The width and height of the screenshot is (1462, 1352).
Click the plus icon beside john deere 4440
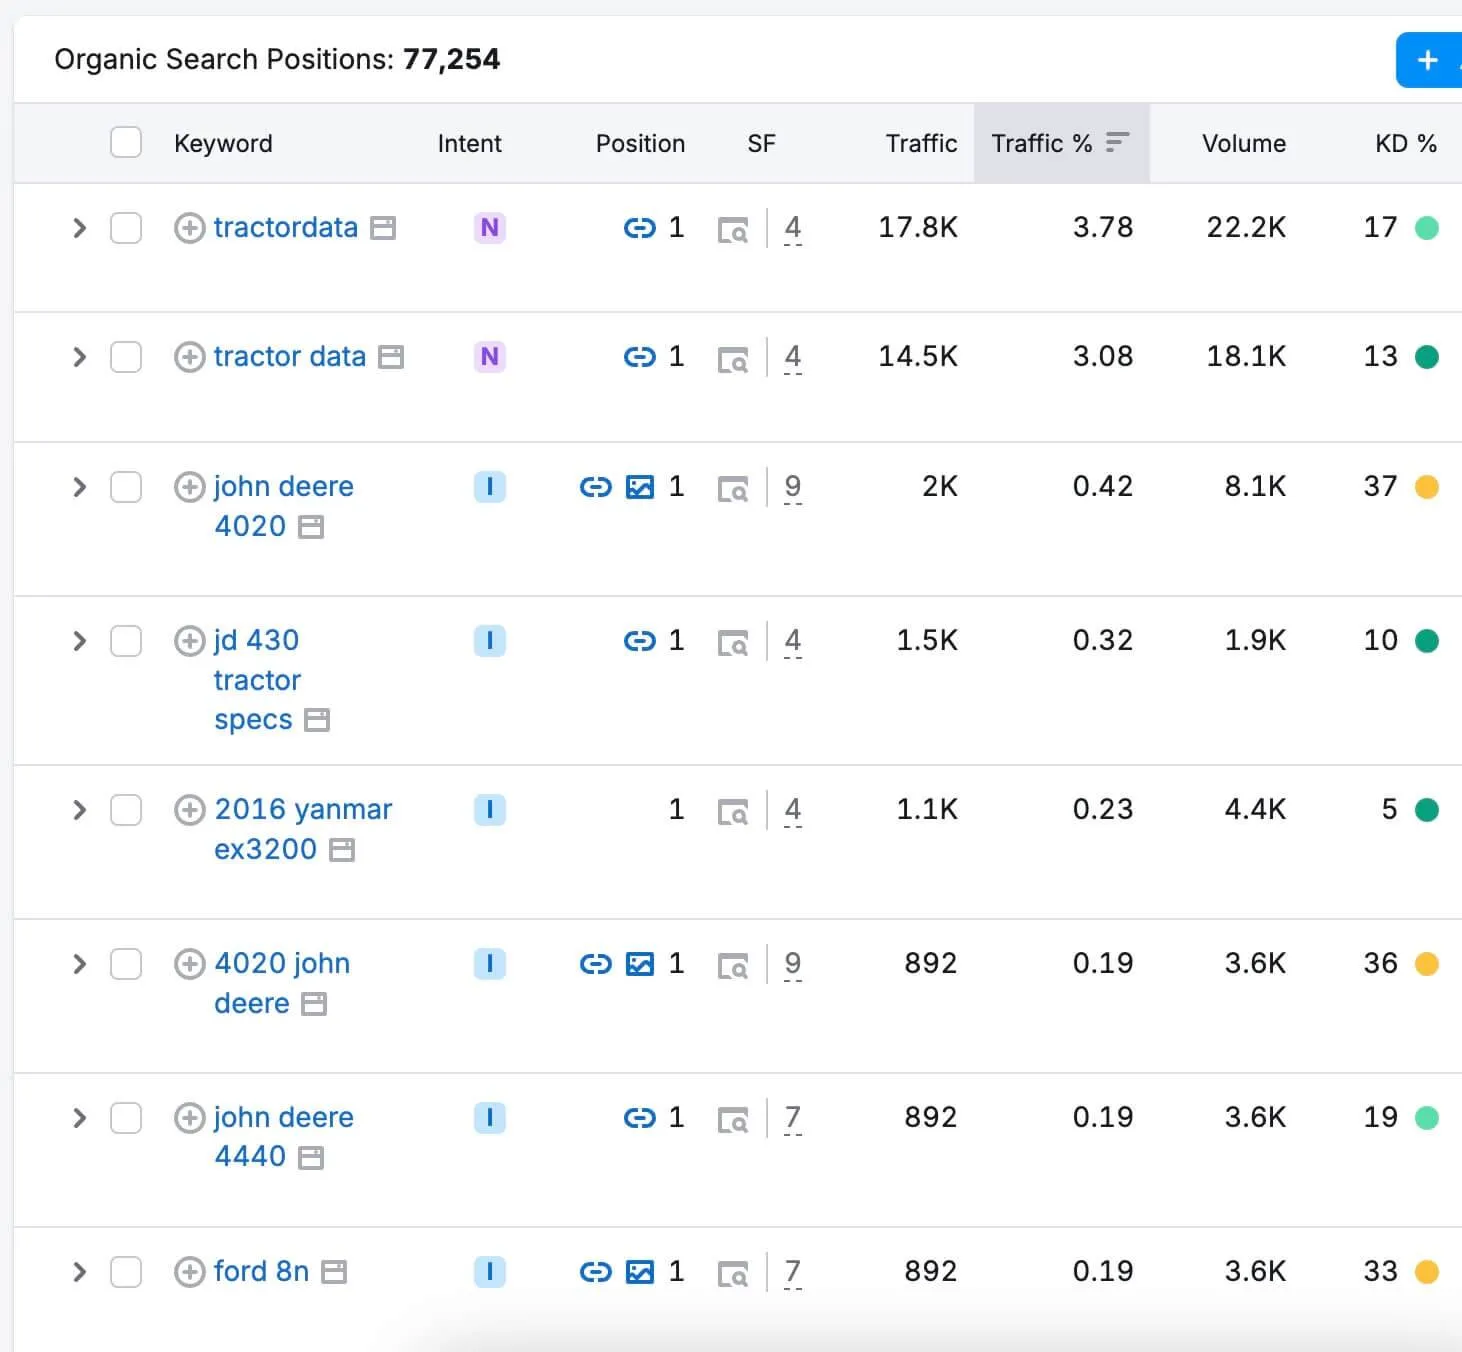click(189, 1117)
